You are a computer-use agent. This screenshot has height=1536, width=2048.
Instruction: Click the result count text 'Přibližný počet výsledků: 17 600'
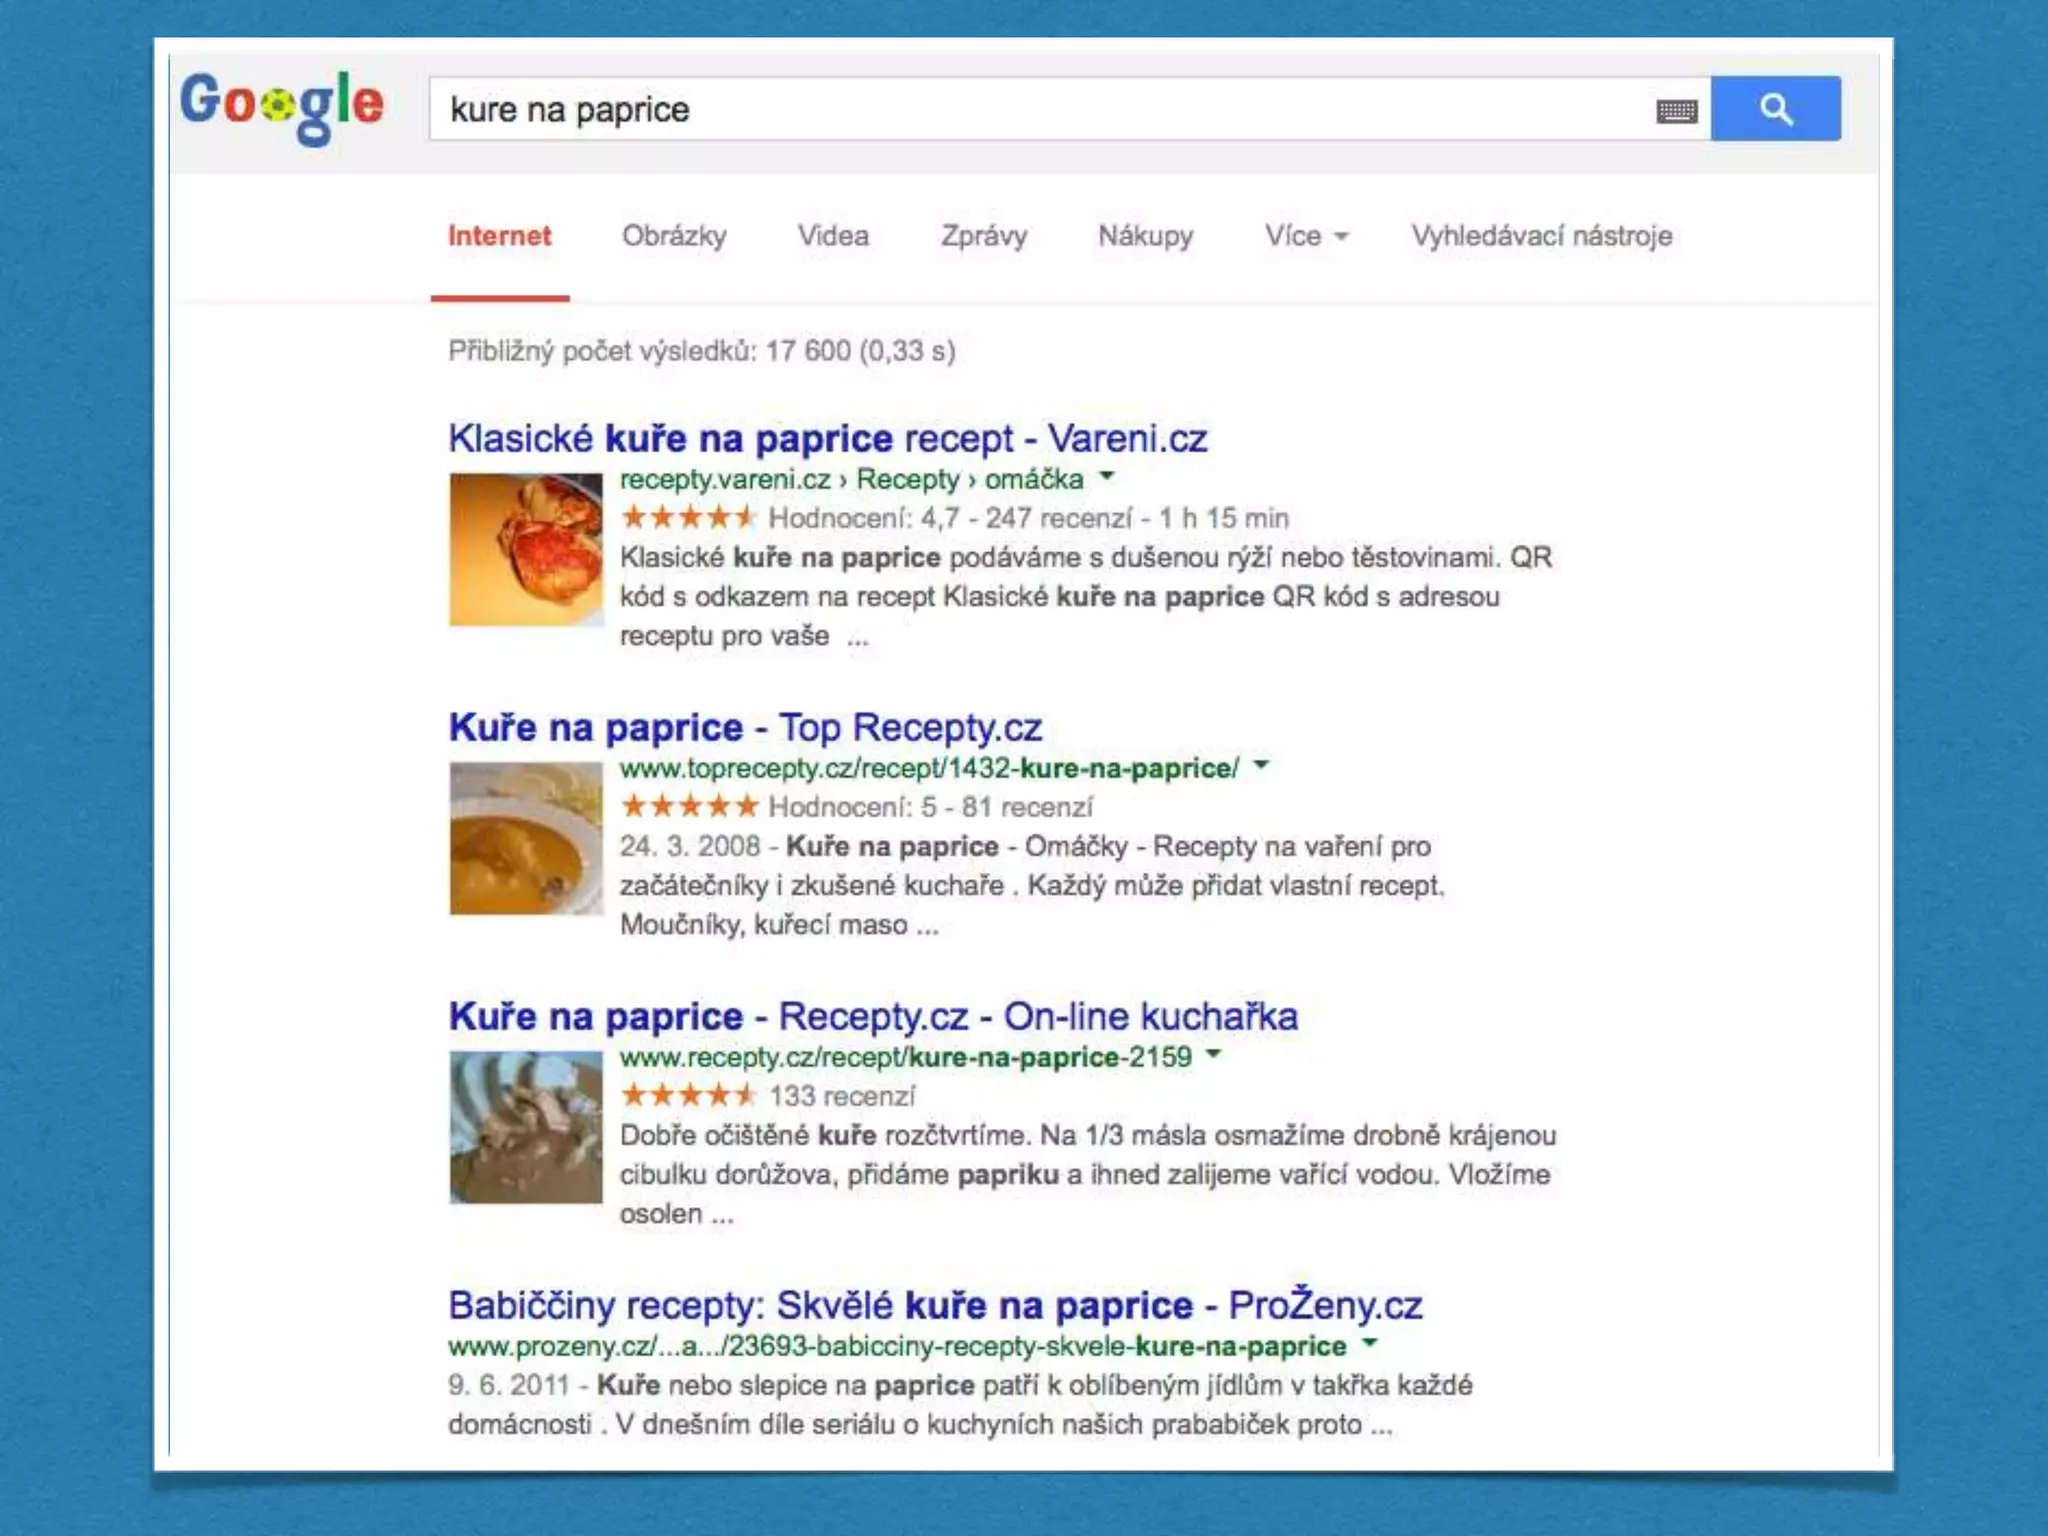click(649, 351)
